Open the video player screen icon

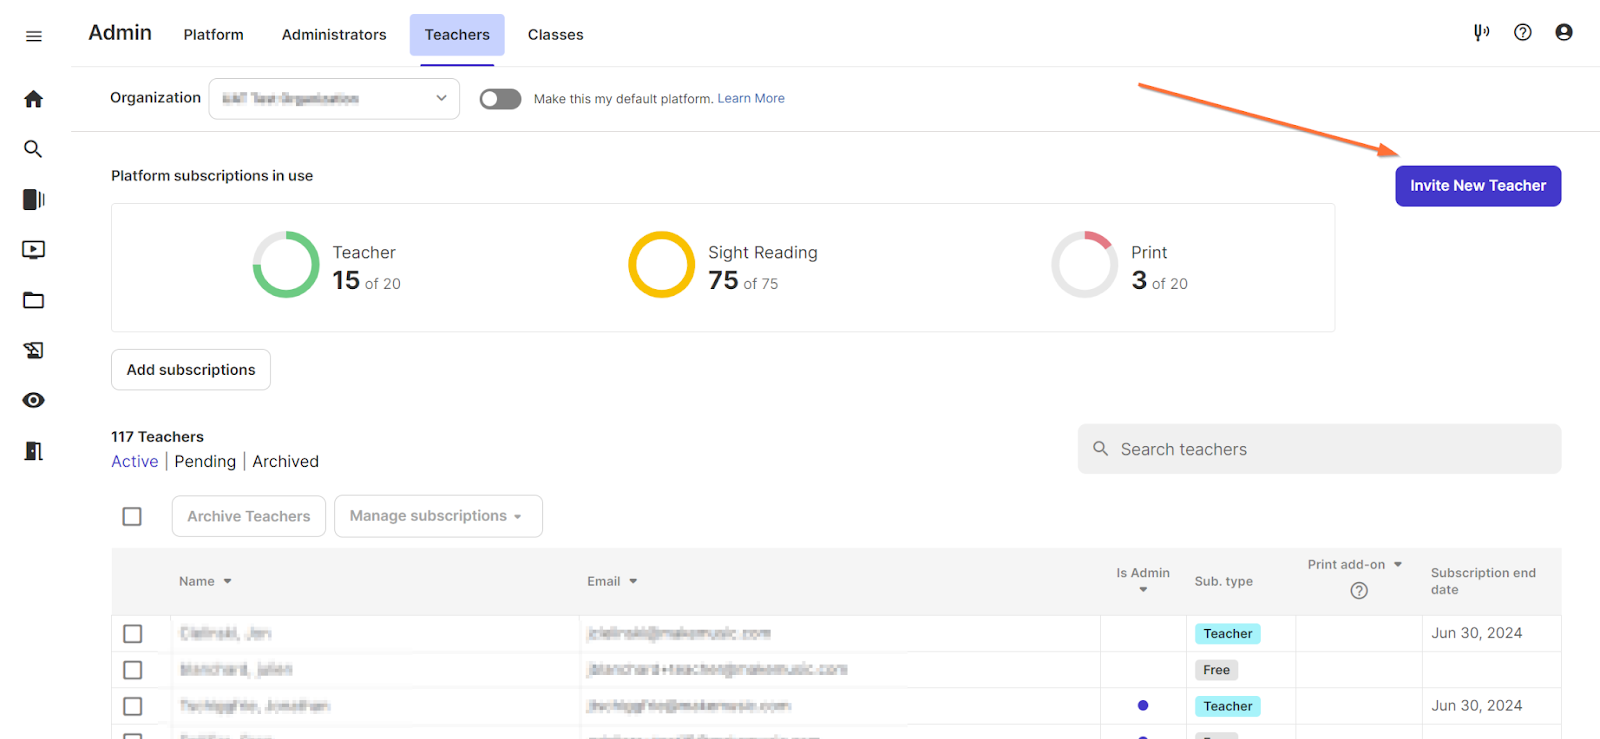tap(33, 250)
